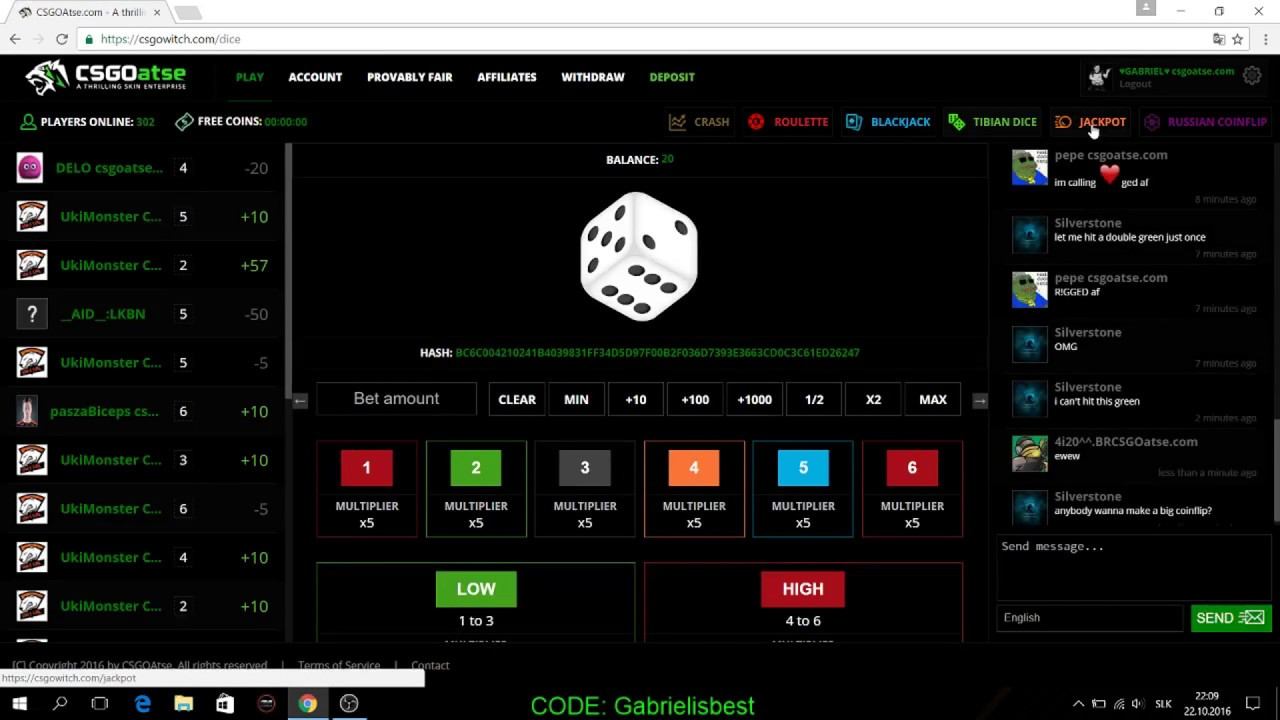The image size is (1280, 720).
Task: Click the DELO csgoatse player row
Action: (x=142, y=168)
